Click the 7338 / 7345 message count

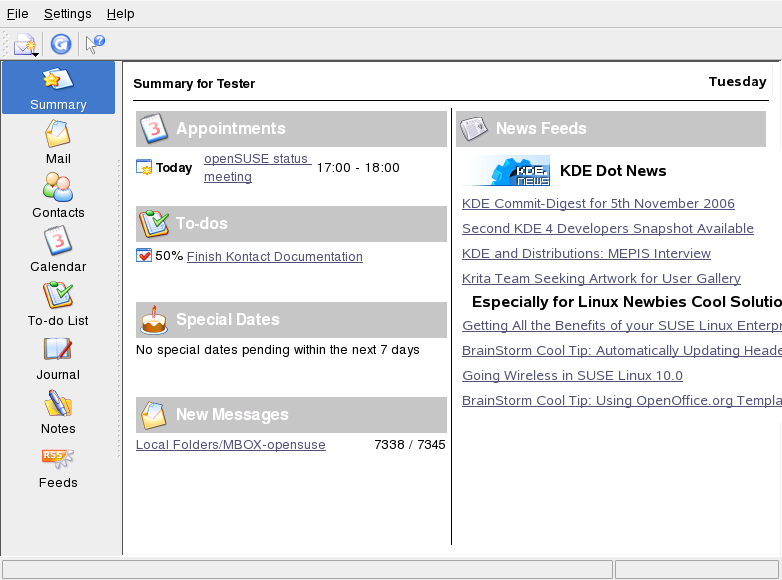click(409, 444)
